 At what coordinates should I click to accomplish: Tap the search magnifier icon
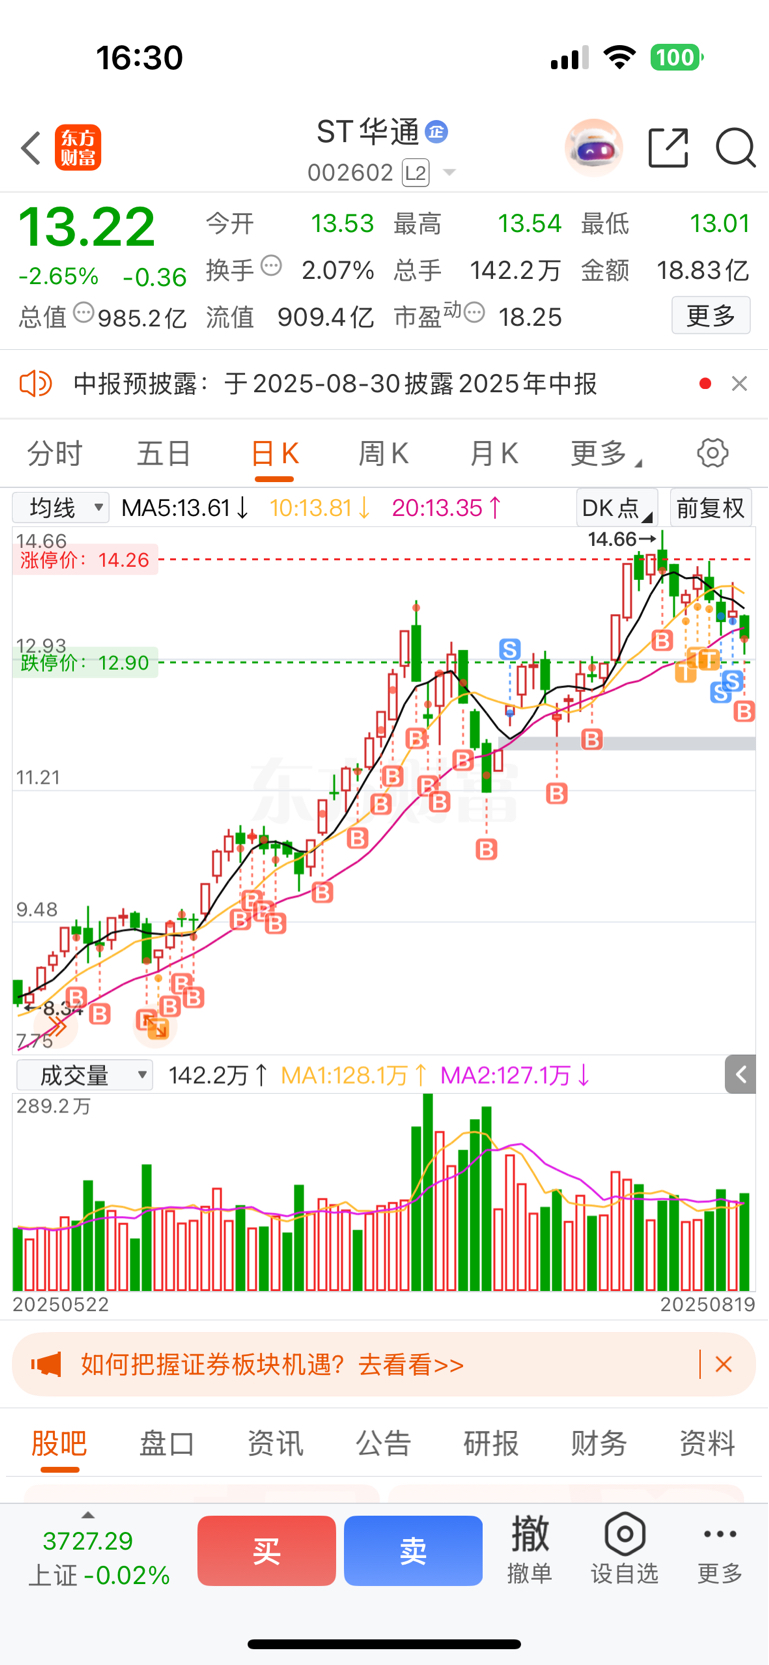pyautogui.click(x=735, y=148)
